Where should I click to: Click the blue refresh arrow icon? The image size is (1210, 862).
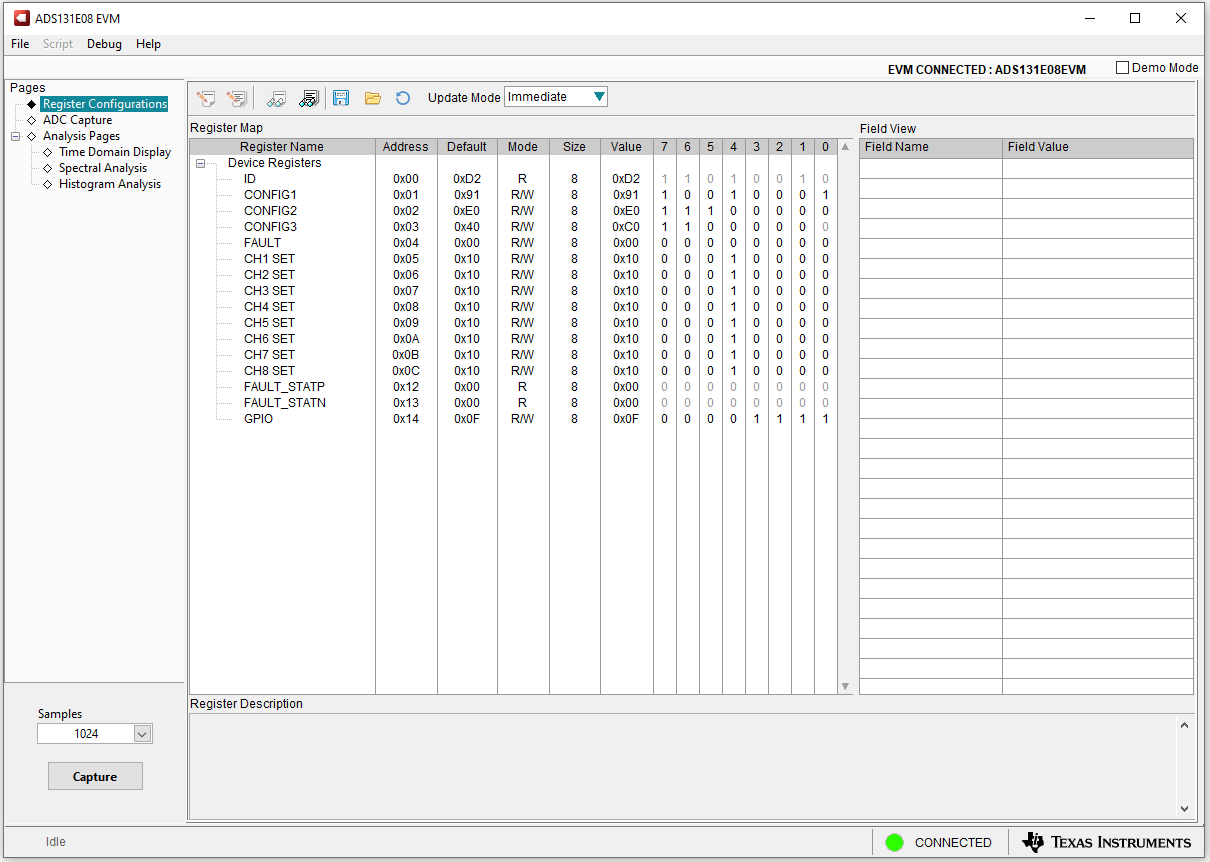403,98
